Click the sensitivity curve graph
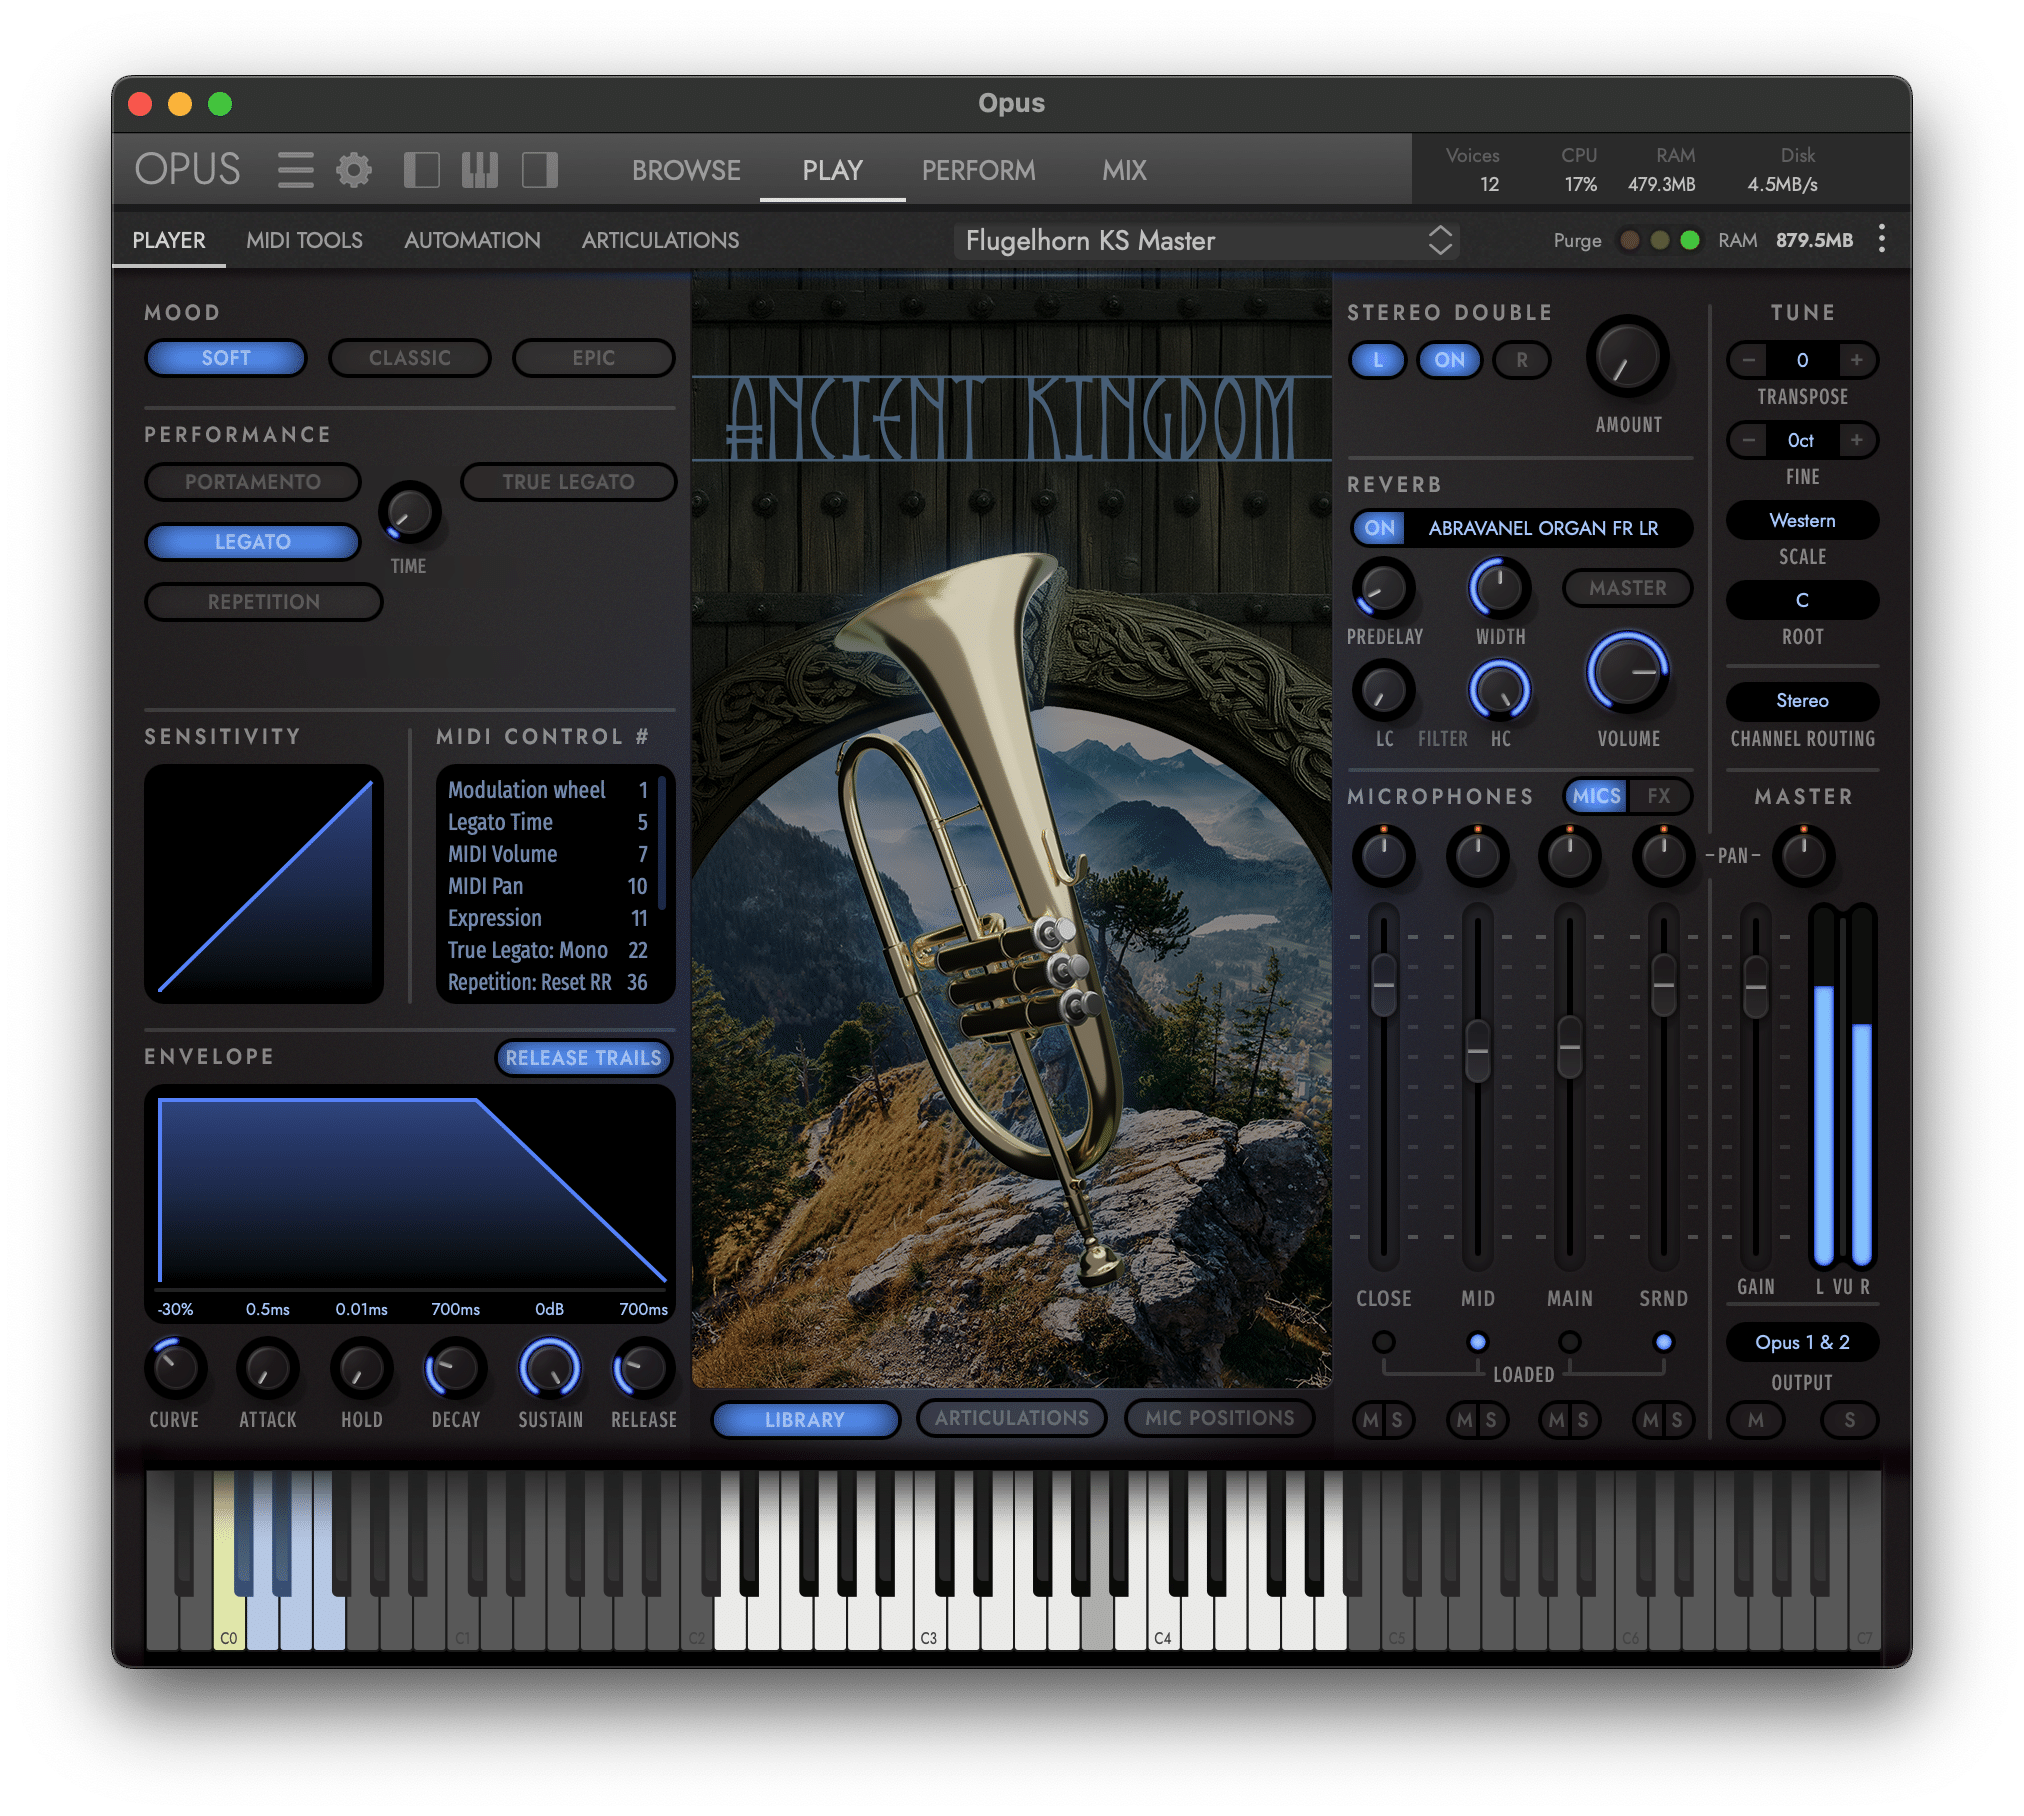The image size is (2024, 1816). 264,884
